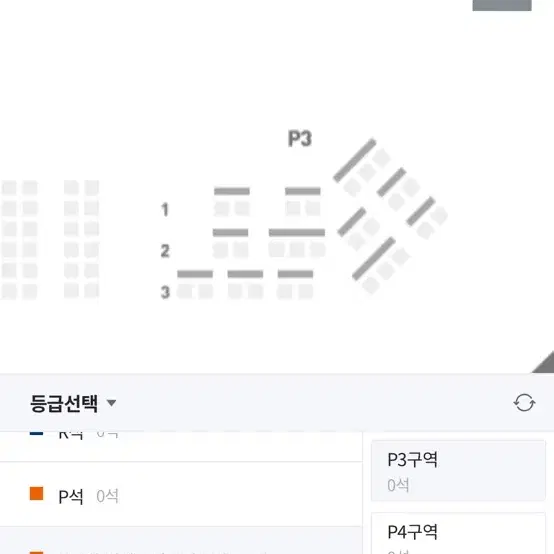554x554 pixels.
Task: Click the gray triangle corner of the seat map
Action: point(544,363)
